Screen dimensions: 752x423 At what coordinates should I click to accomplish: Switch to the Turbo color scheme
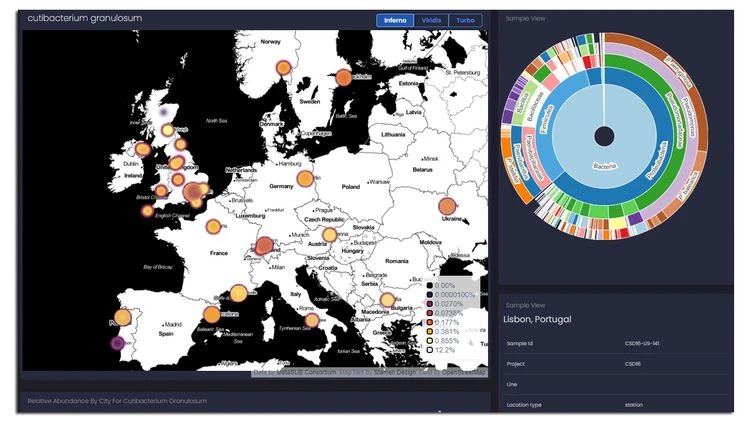click(x=465, y=20)
